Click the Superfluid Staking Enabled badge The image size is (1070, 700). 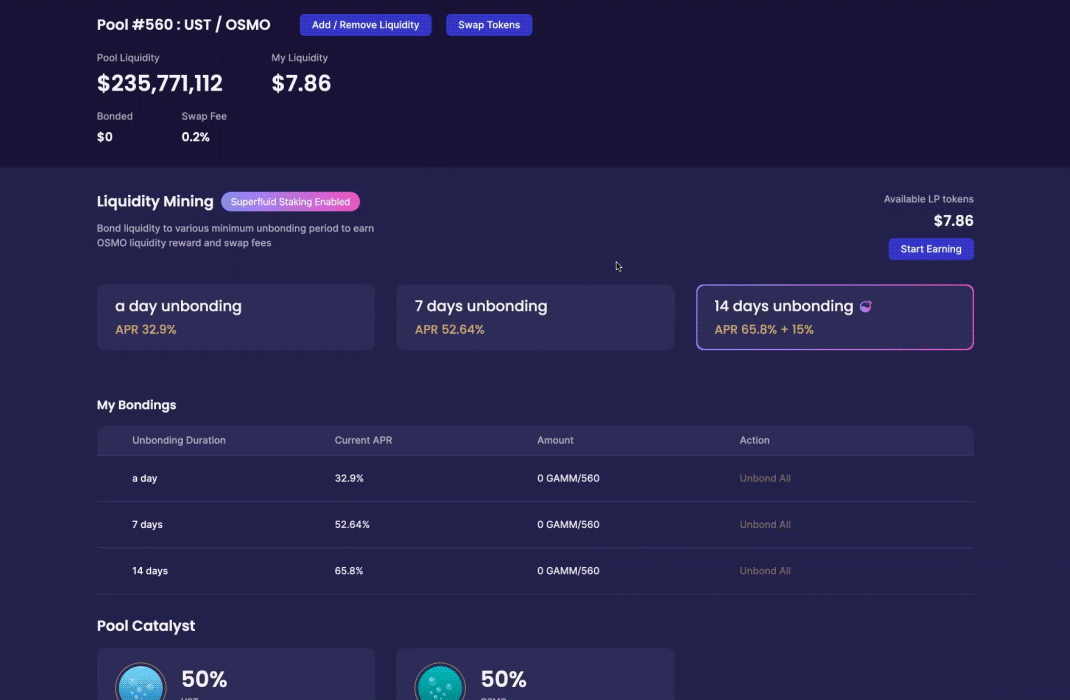coord(290,202)
